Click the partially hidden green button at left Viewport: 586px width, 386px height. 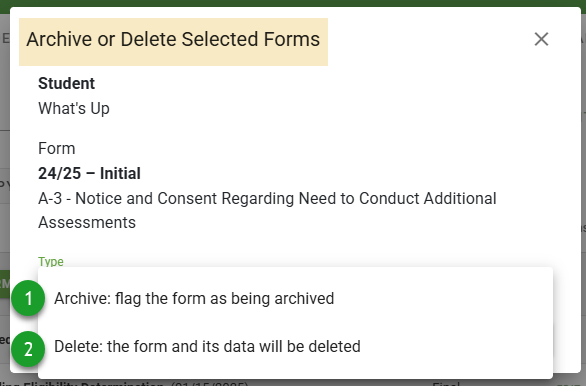tap(5, 284)
